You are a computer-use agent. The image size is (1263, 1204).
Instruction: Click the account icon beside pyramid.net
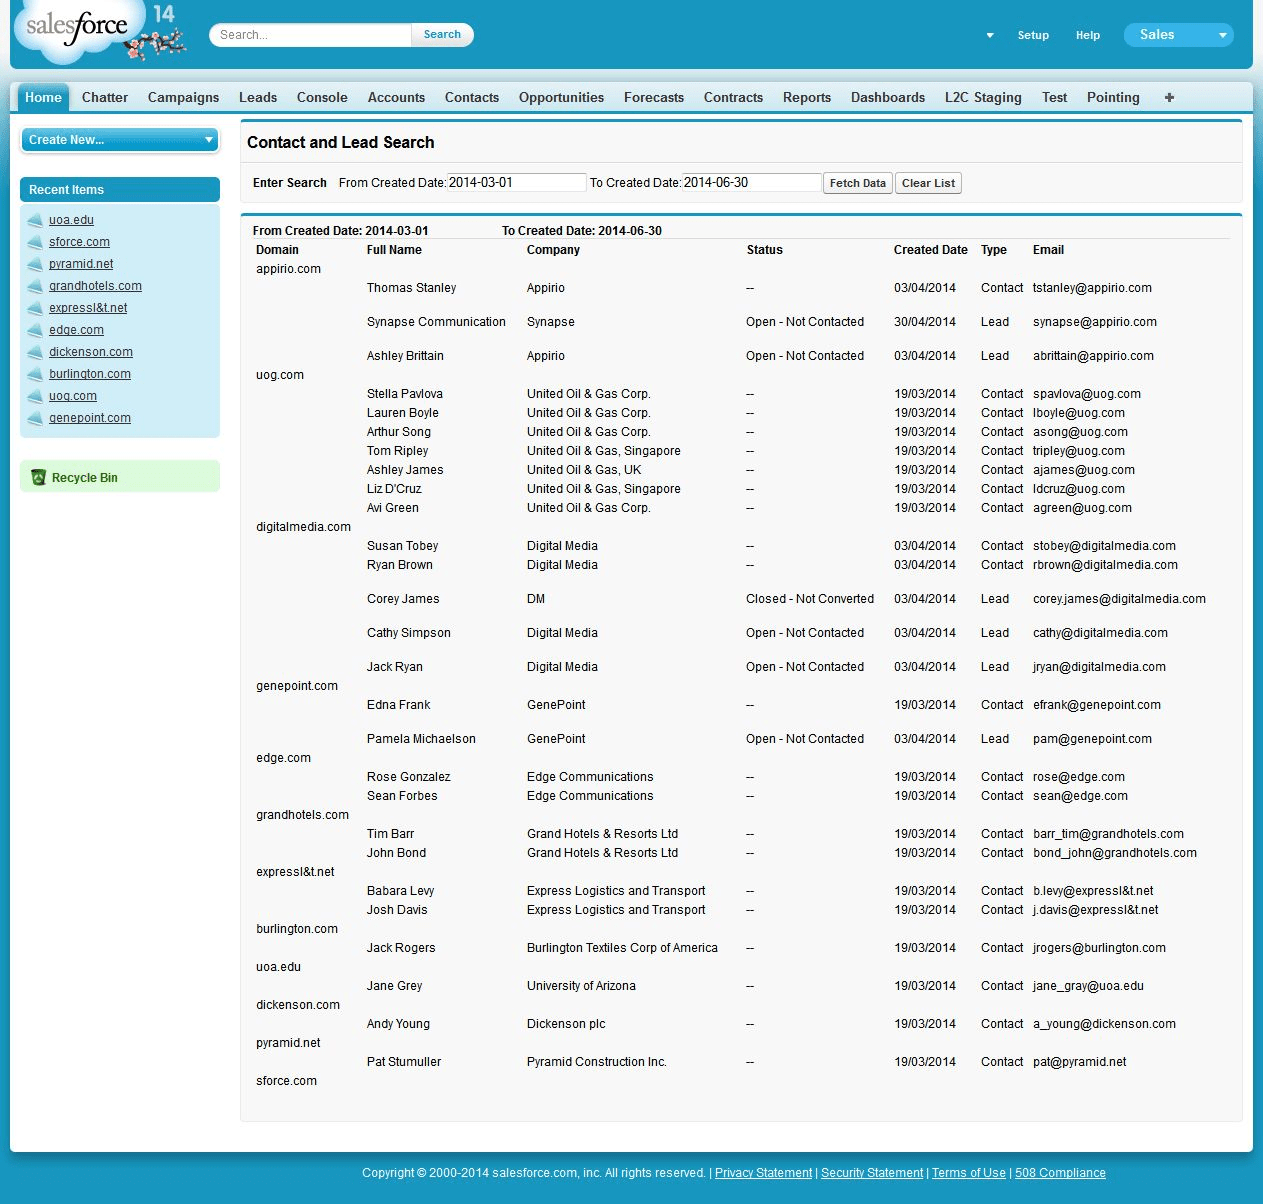tap(35, 264)
